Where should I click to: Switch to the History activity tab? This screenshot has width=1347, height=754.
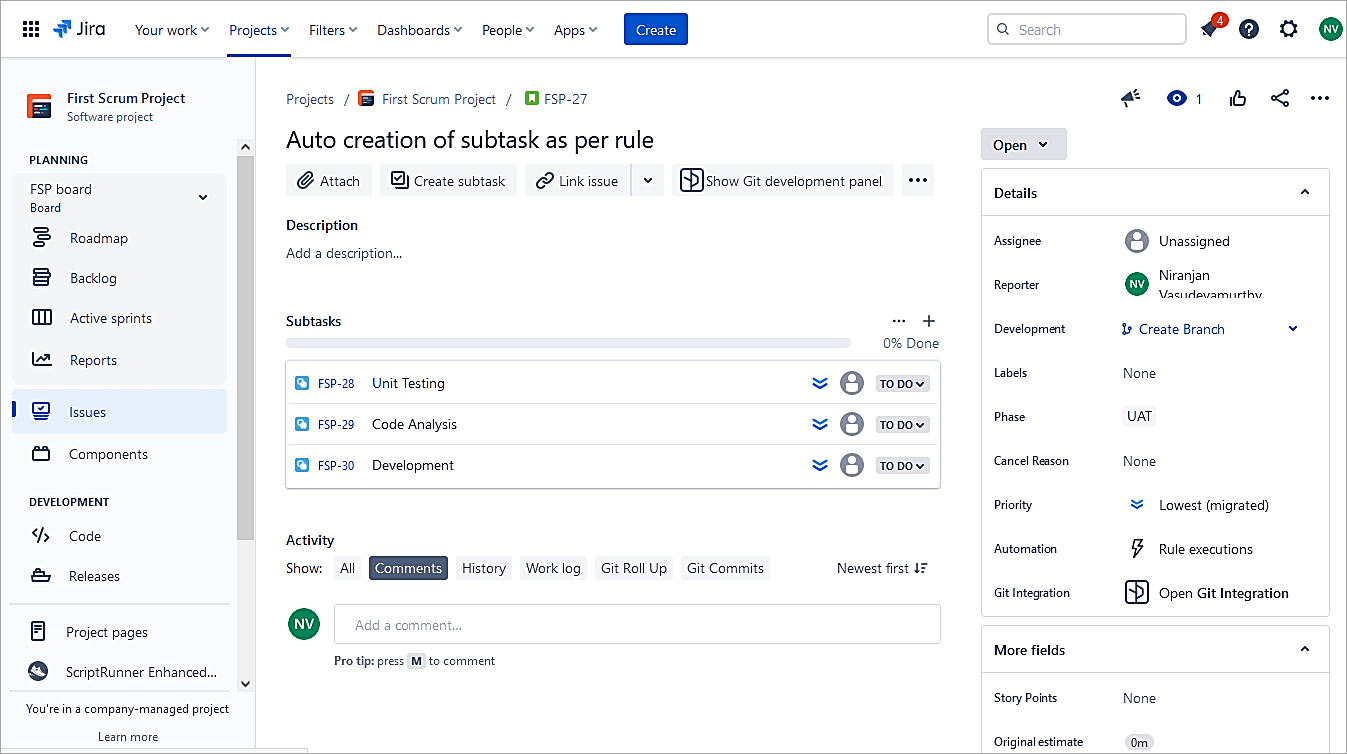(x=484, y=568)
